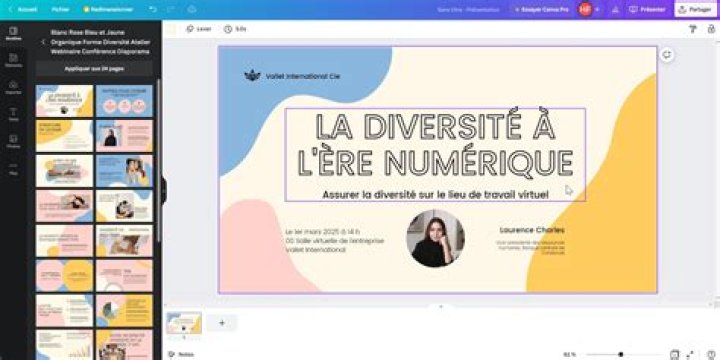Select template with yellow blob top-left

(64, 136)
